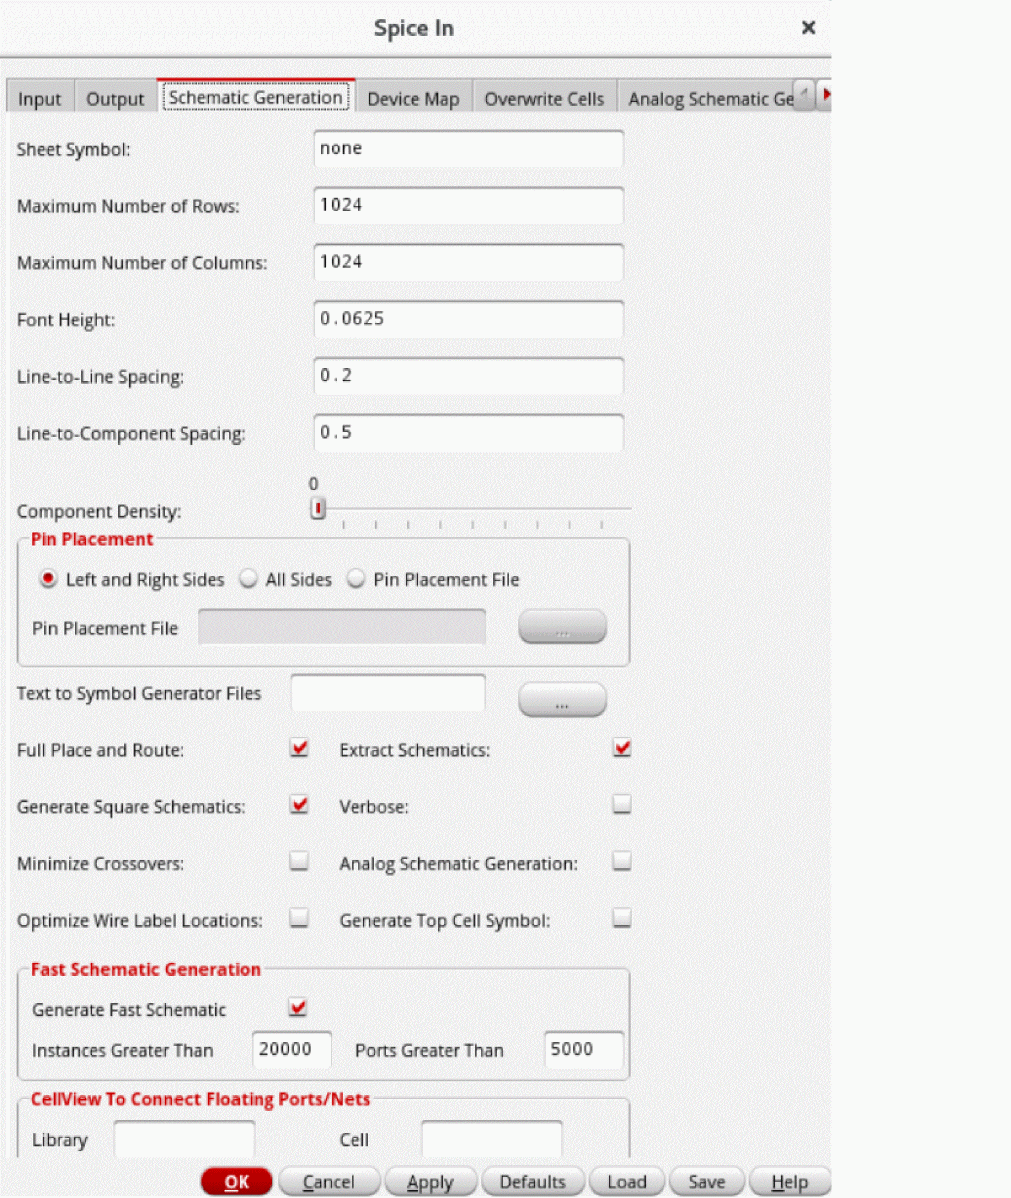
Task: Edit Instances Greater Than value
Action: click(292, 1050)
